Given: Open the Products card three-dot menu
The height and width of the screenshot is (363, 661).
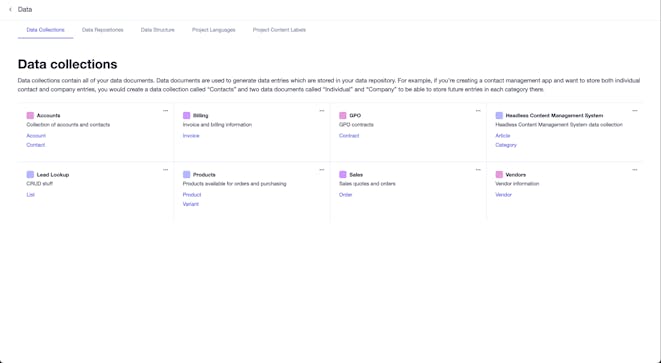Looking at the screenshot, I should tap(322, 170).
